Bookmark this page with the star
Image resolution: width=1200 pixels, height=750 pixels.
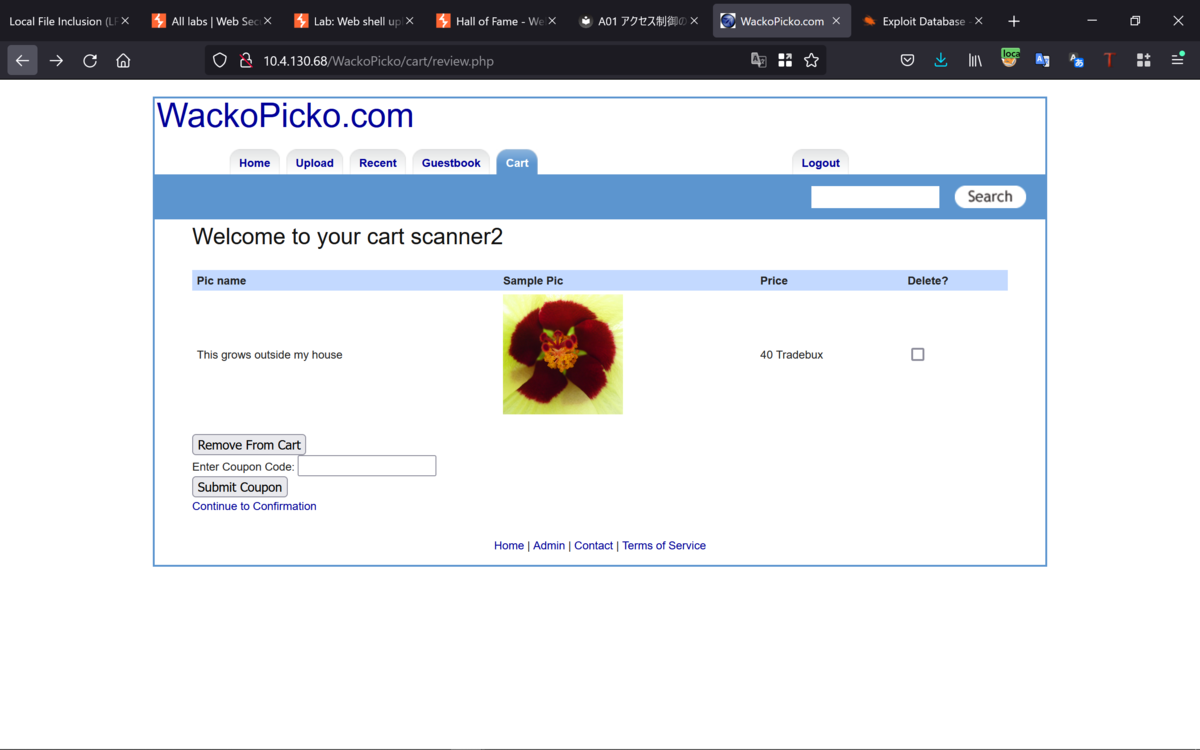tap(811, 61)
